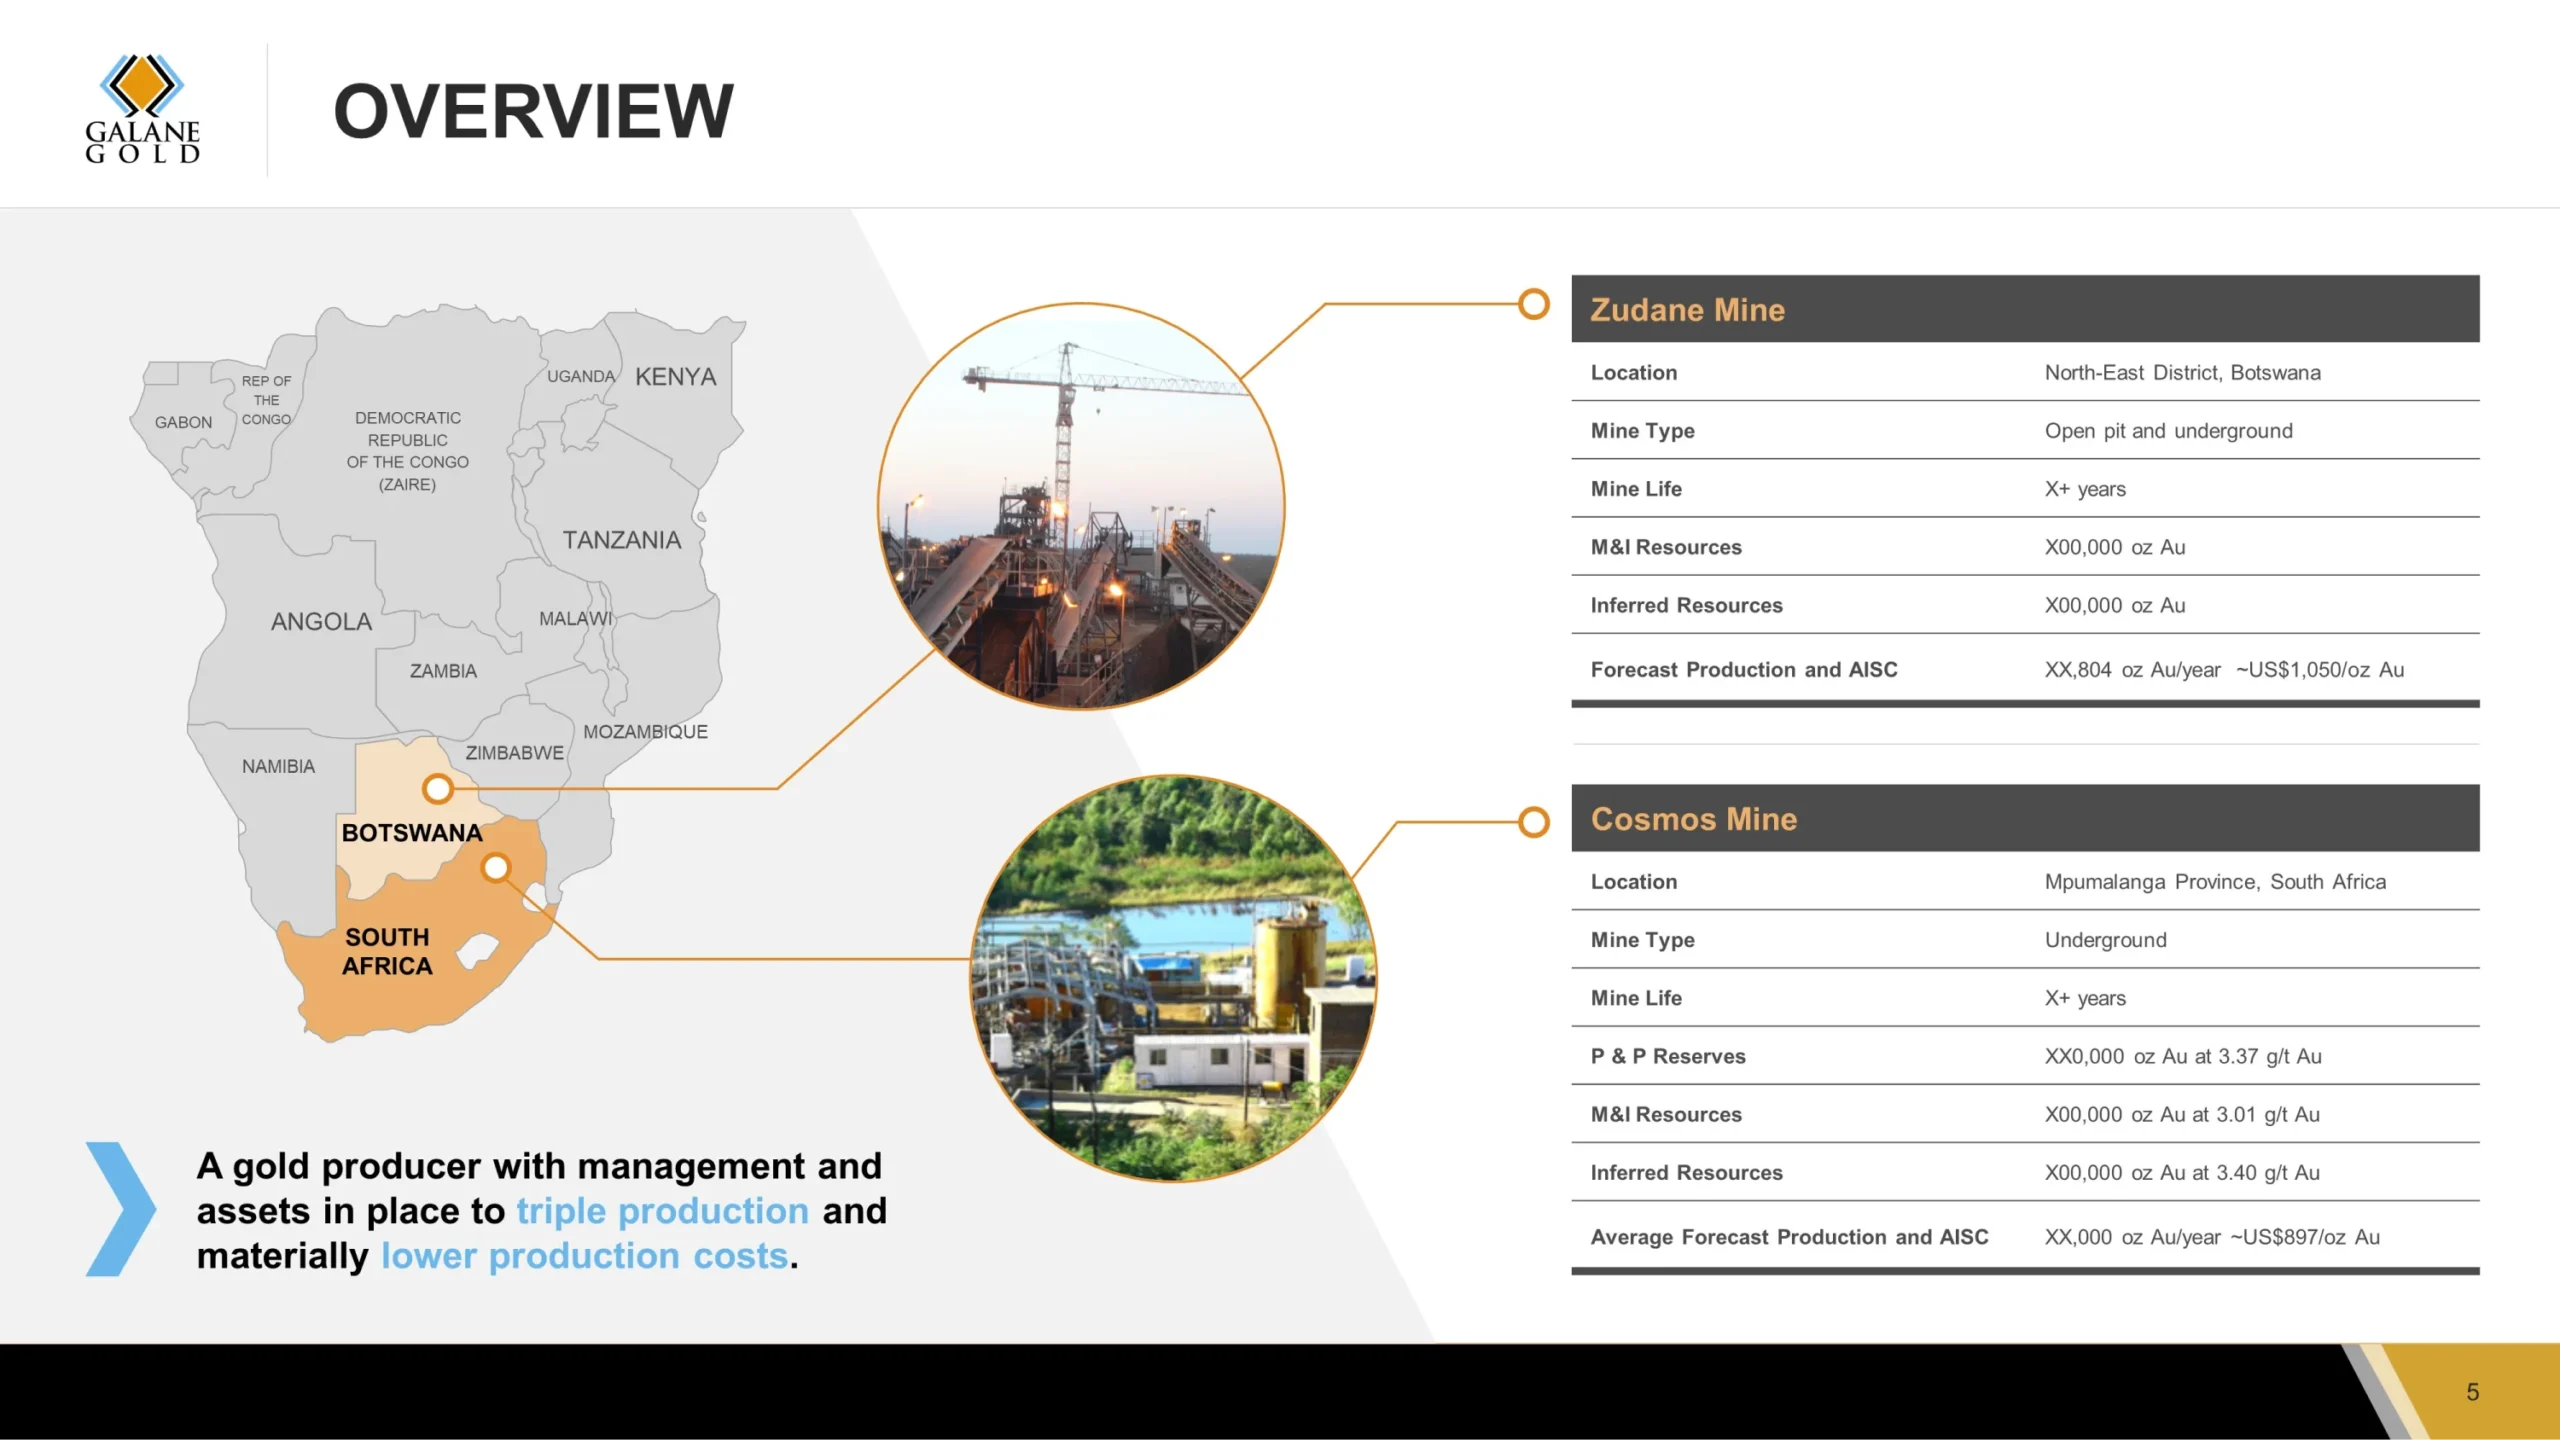Click the Cosmos Mine table header
The width and height of the screenshot is (2560, 1440).
click(2025, 818)
